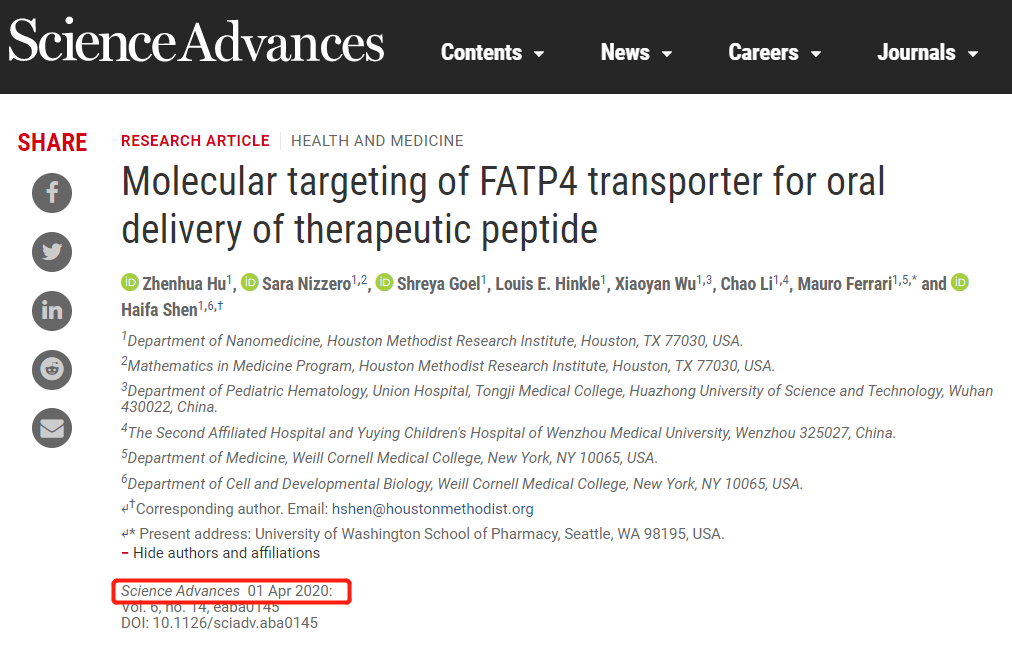Image resolution: width=1012 pixels, height=646 pixels.
Task: Share article via email icon
Action: tap(52, 428)
